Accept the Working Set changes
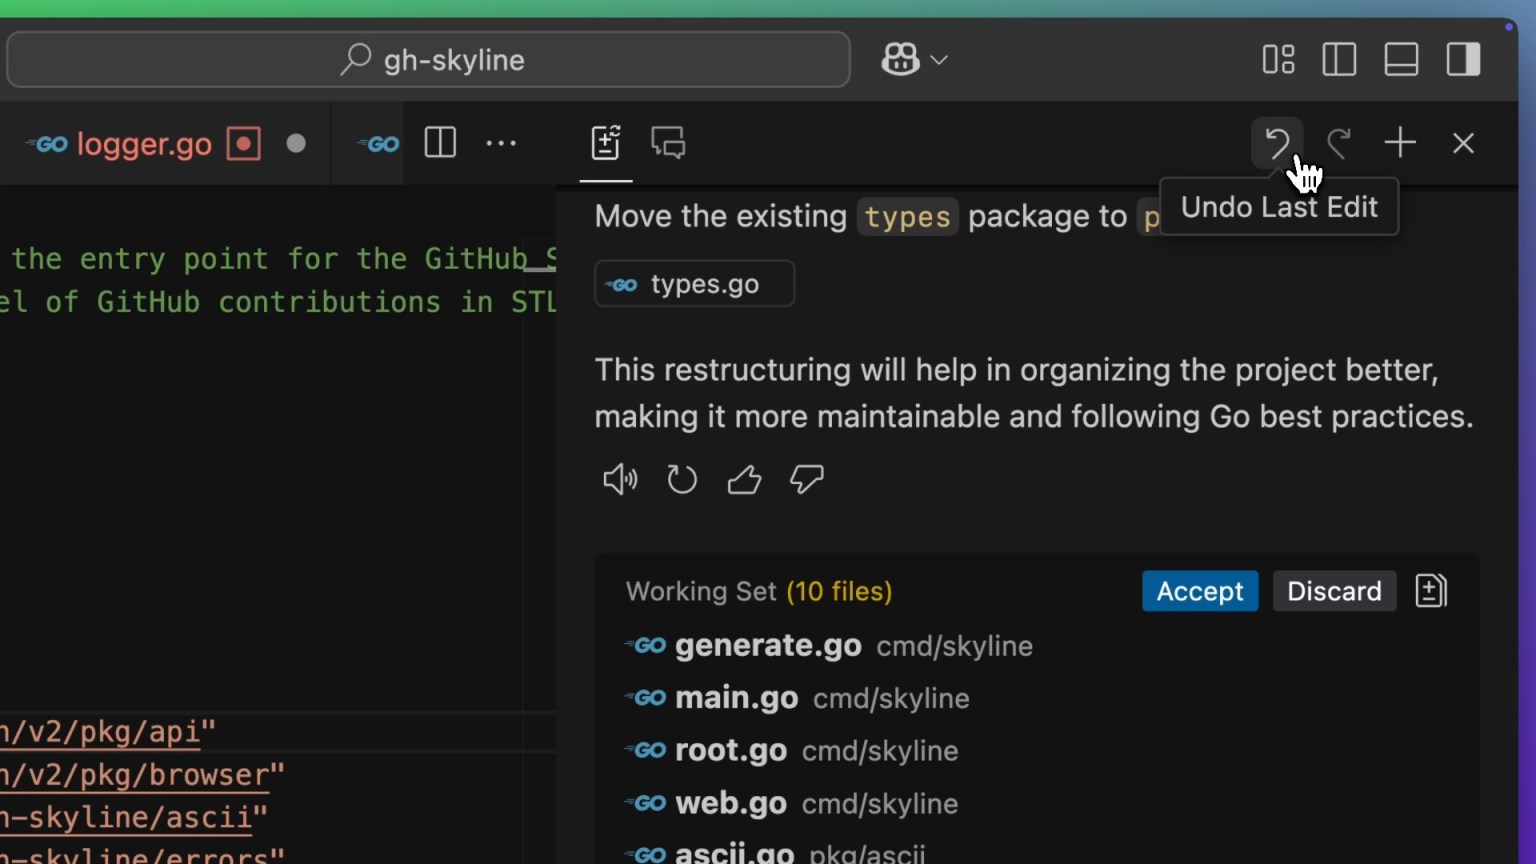This screenshot has height=864, width=1536. click(x=1199, y=591)
